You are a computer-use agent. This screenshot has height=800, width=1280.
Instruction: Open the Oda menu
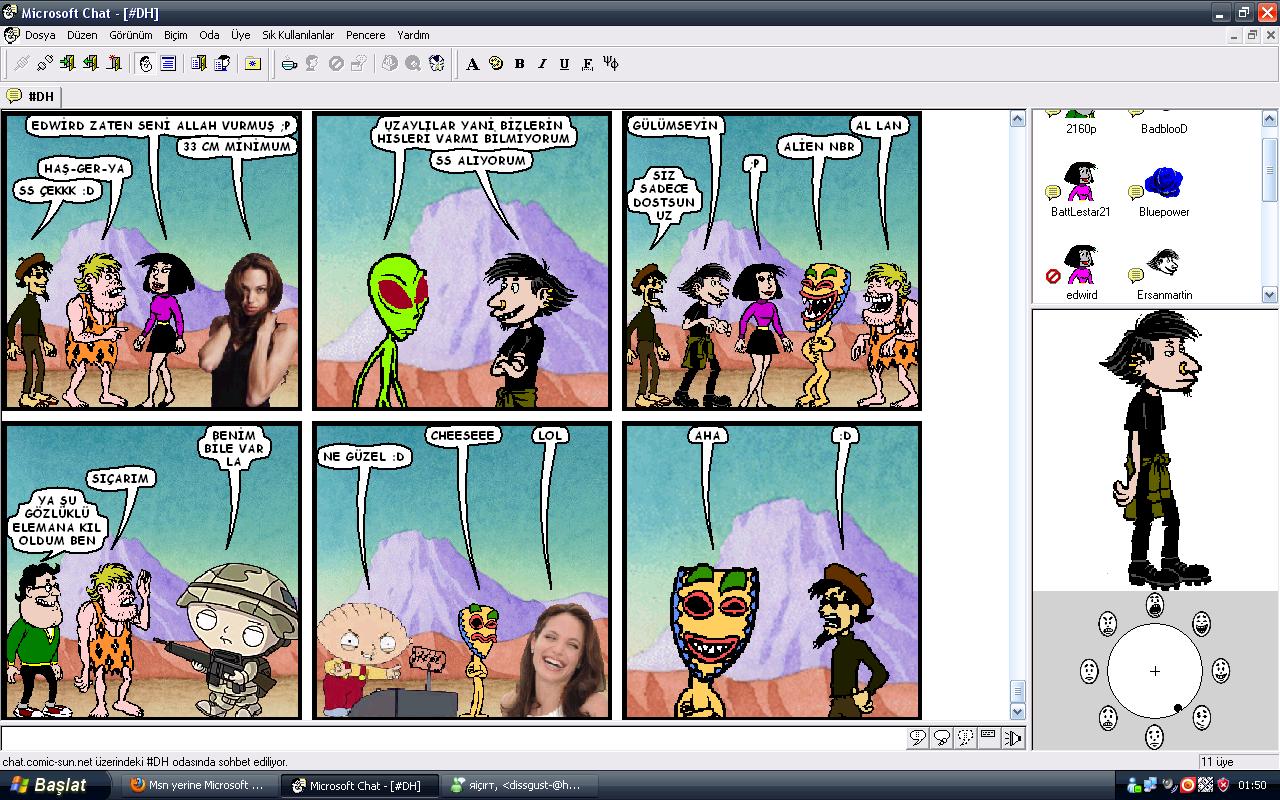(209, 35)
